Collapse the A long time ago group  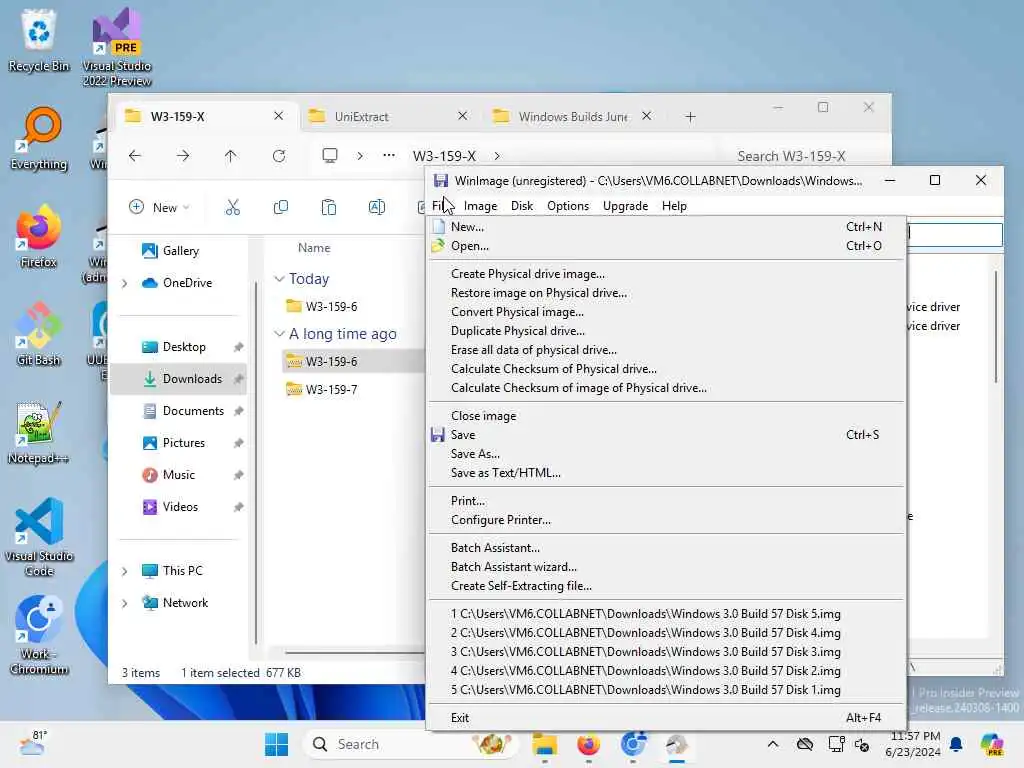coord(280,334)
